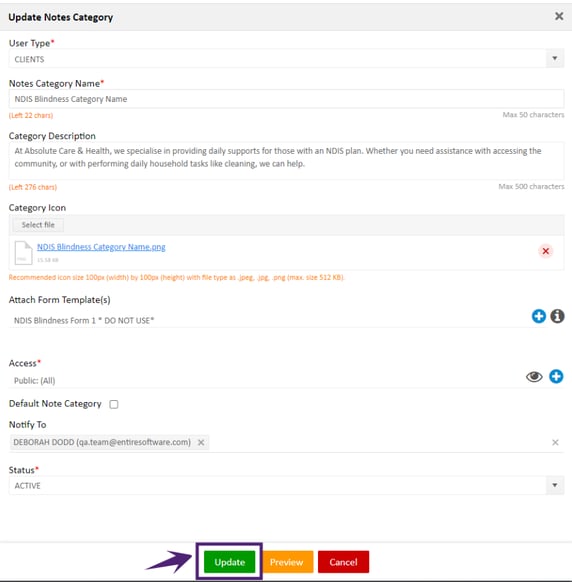Tick the Default Note Category checkbox
Screen dimensions: 572x582
click(114, 404)
